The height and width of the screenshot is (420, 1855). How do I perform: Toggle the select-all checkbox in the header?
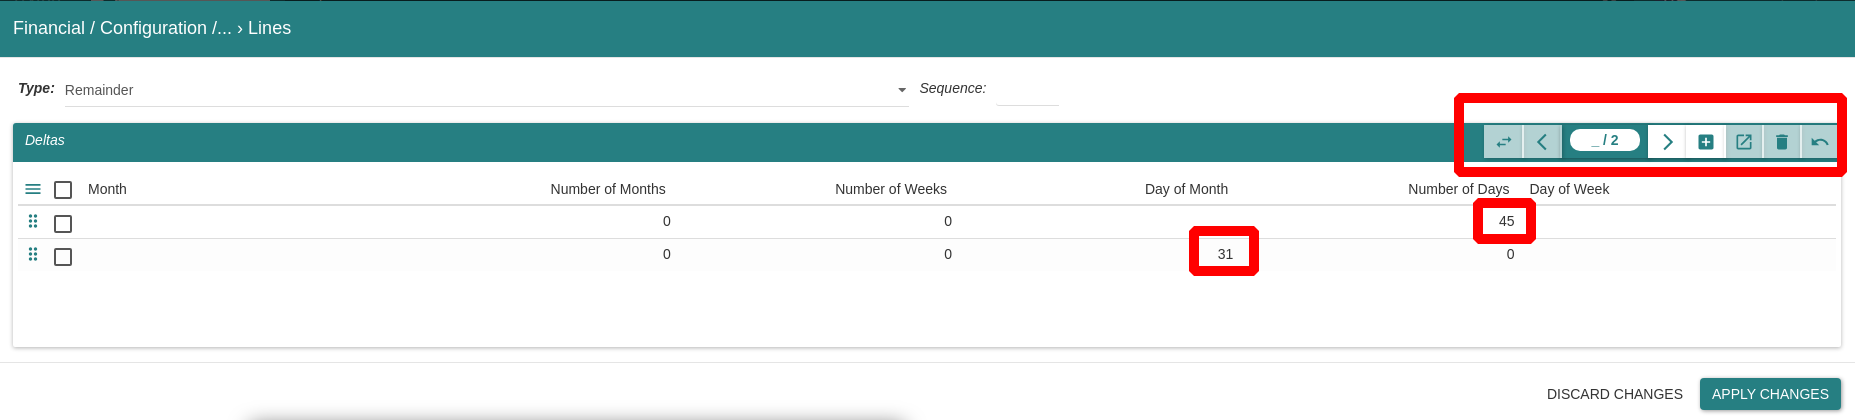pos(63,190)
